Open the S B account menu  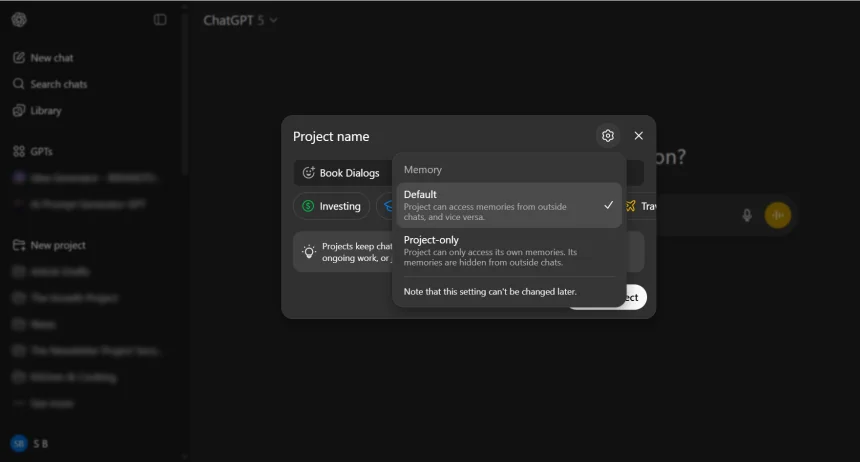tap(30, 443)
